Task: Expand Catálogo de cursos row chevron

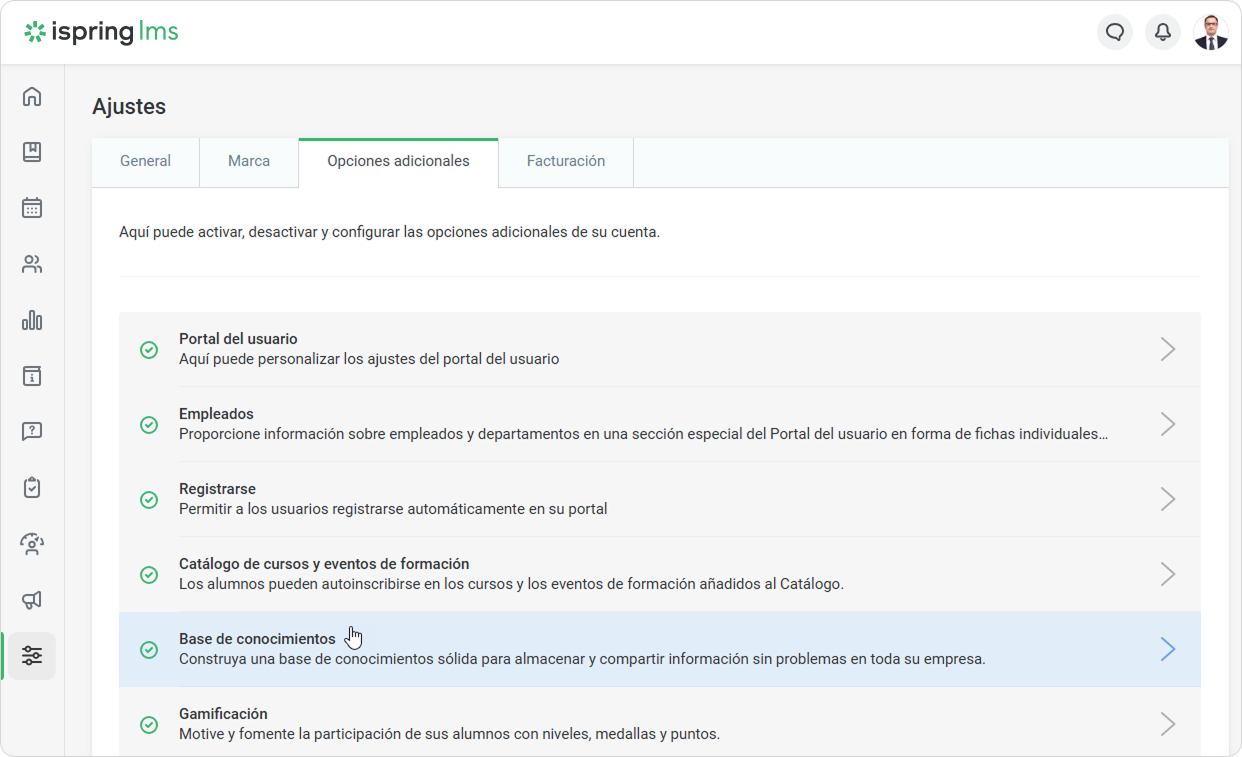Action: (1167, 574)
